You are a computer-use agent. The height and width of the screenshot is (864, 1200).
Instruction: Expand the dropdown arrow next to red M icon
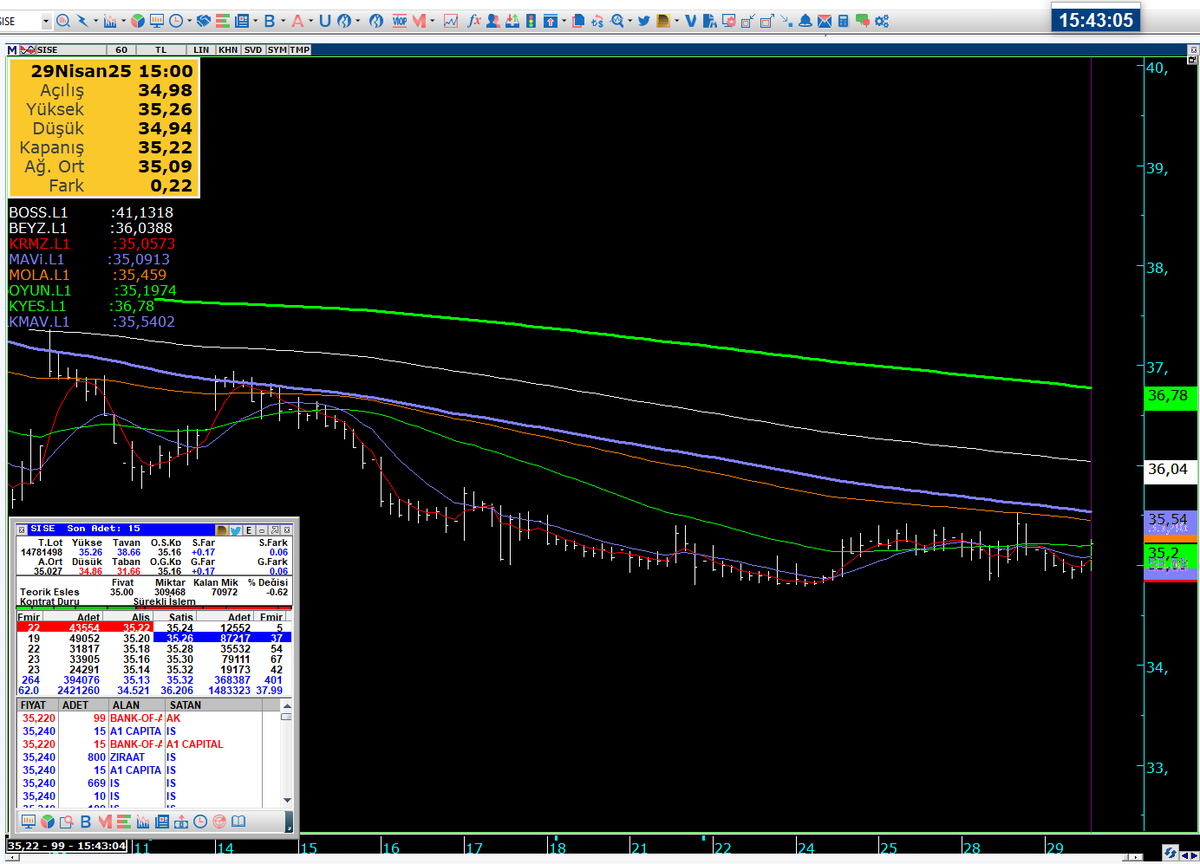tap(432, 20)
